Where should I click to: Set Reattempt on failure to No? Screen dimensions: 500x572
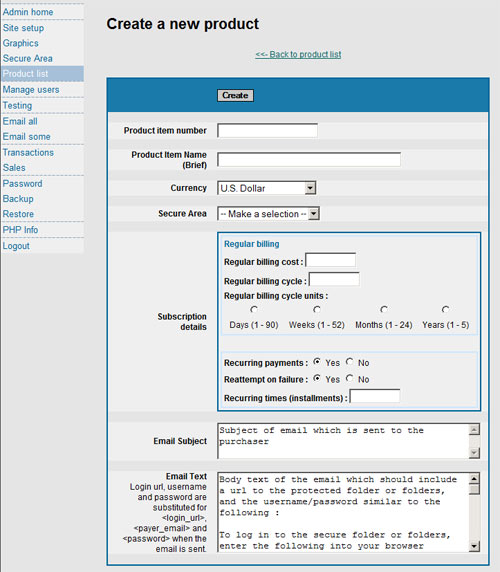[x=349, y=378]
